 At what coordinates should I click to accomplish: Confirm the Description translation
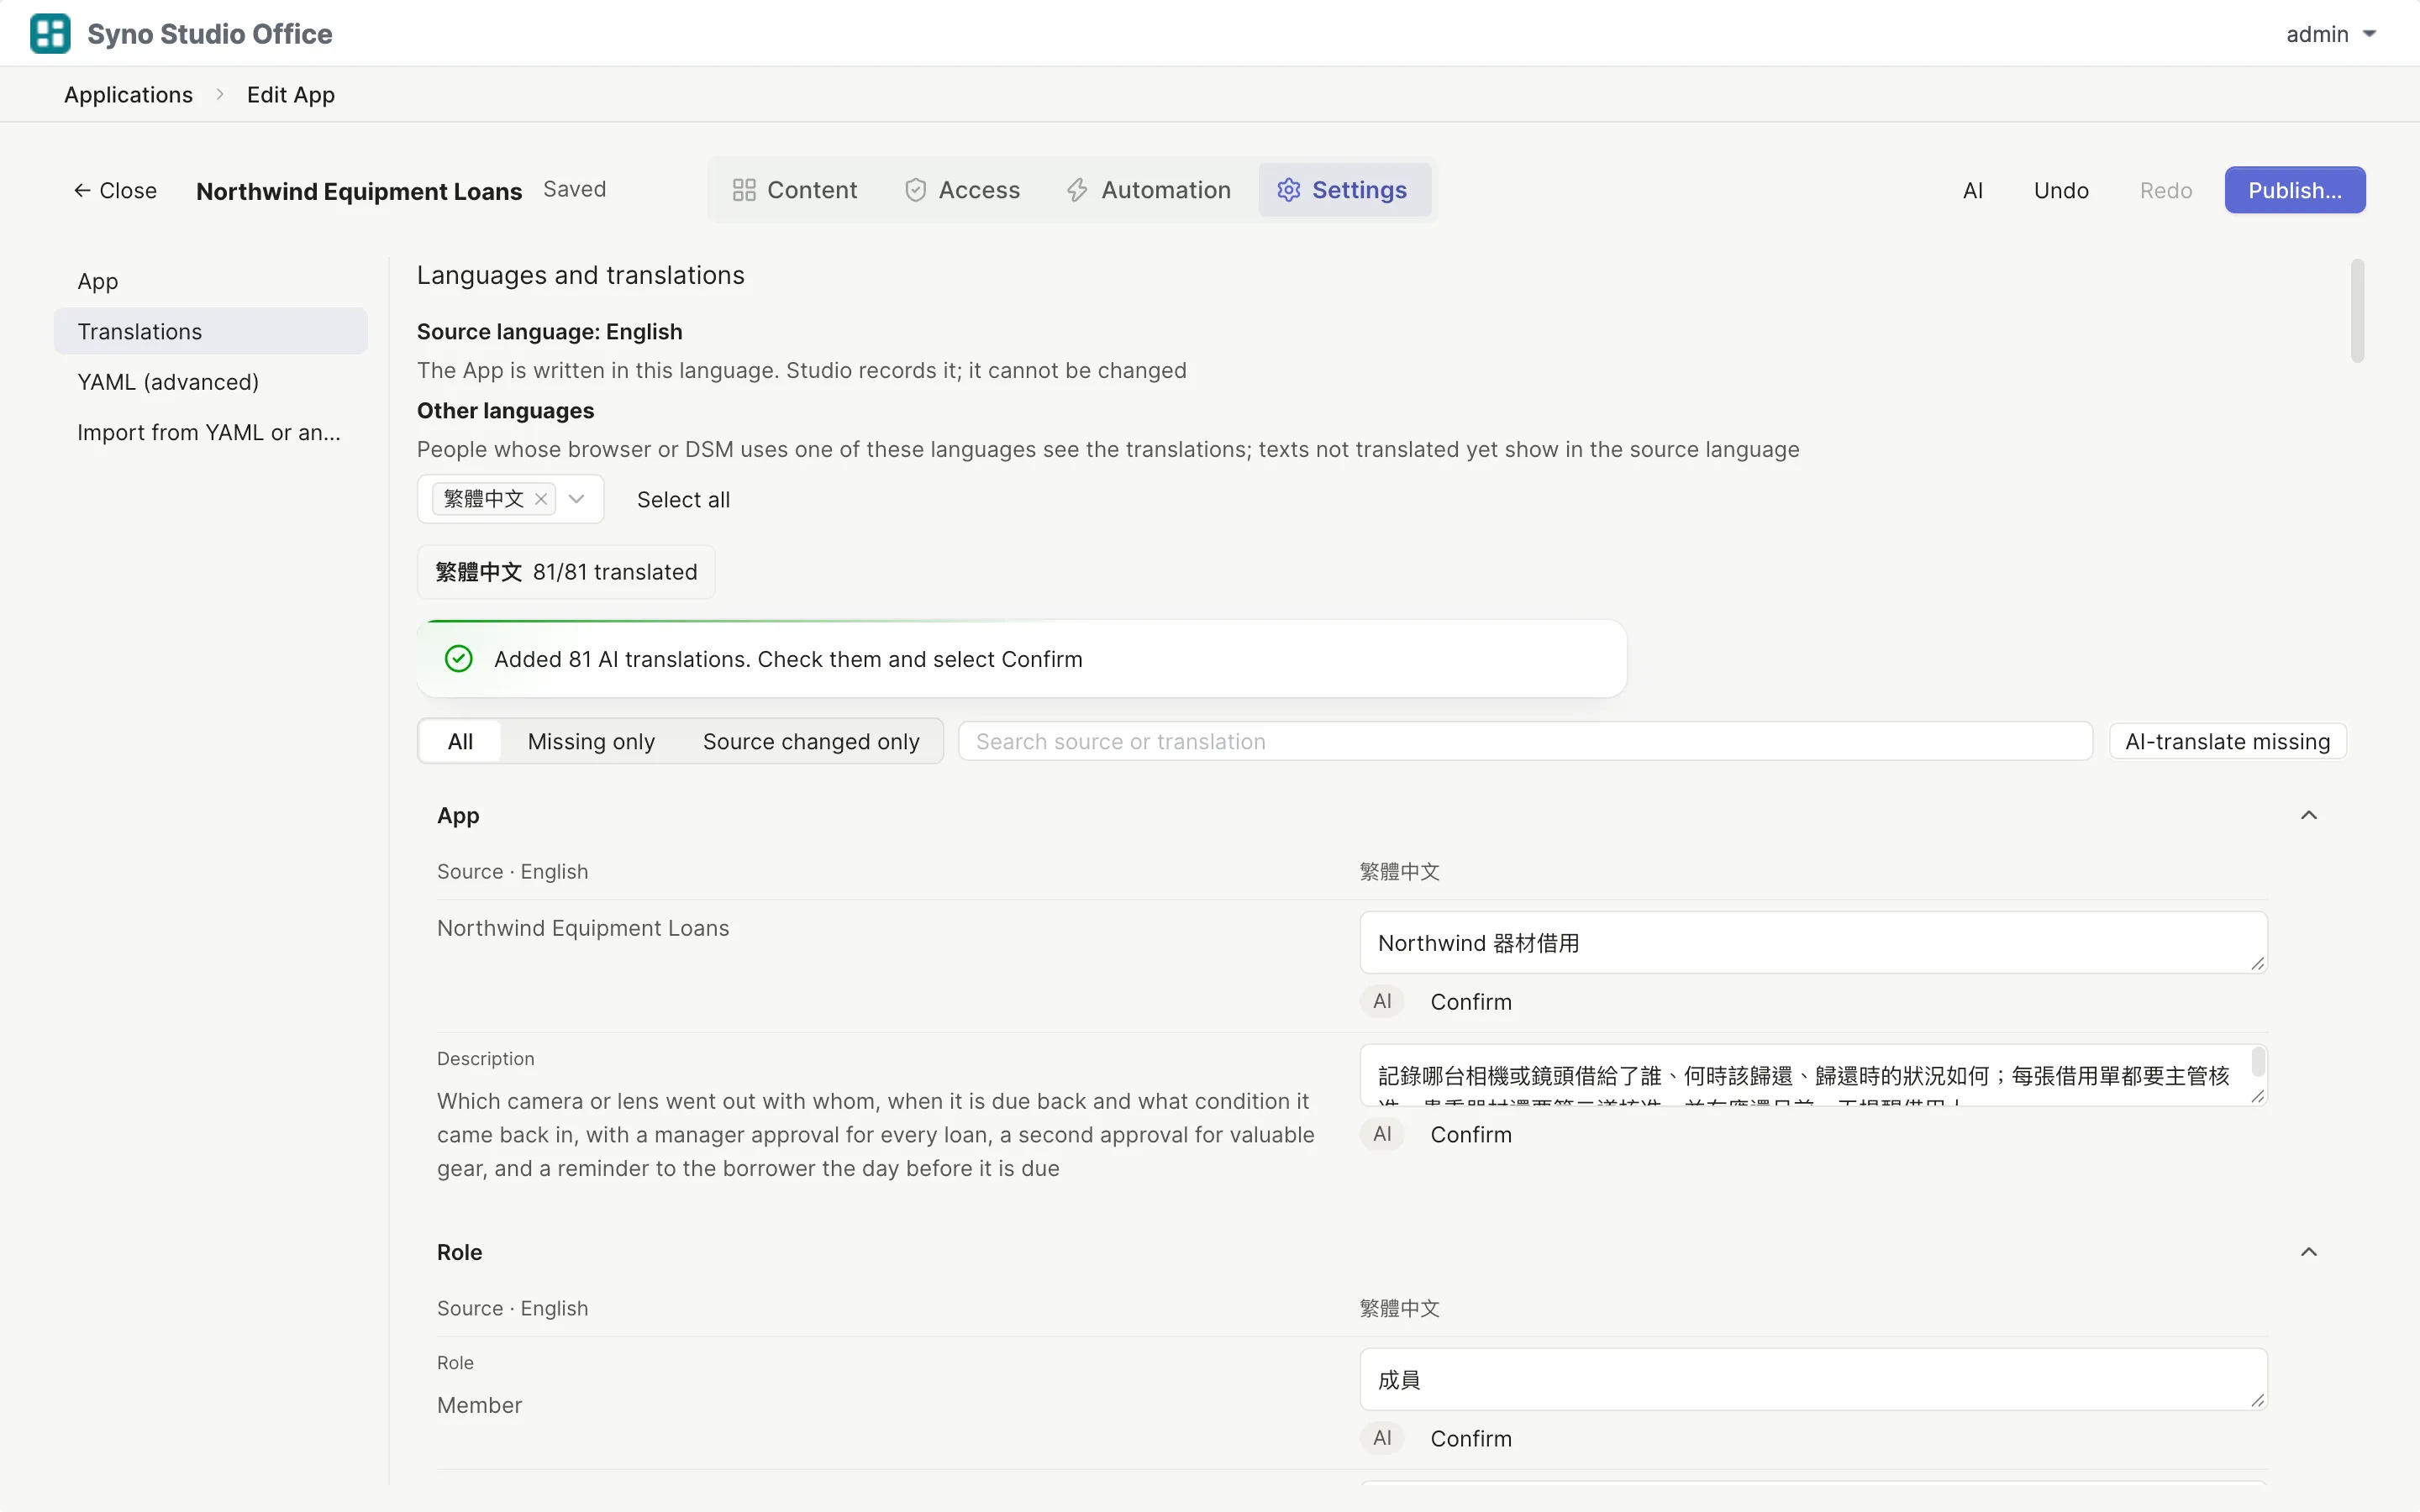pyautogui.click(x=1470, y=1134)
